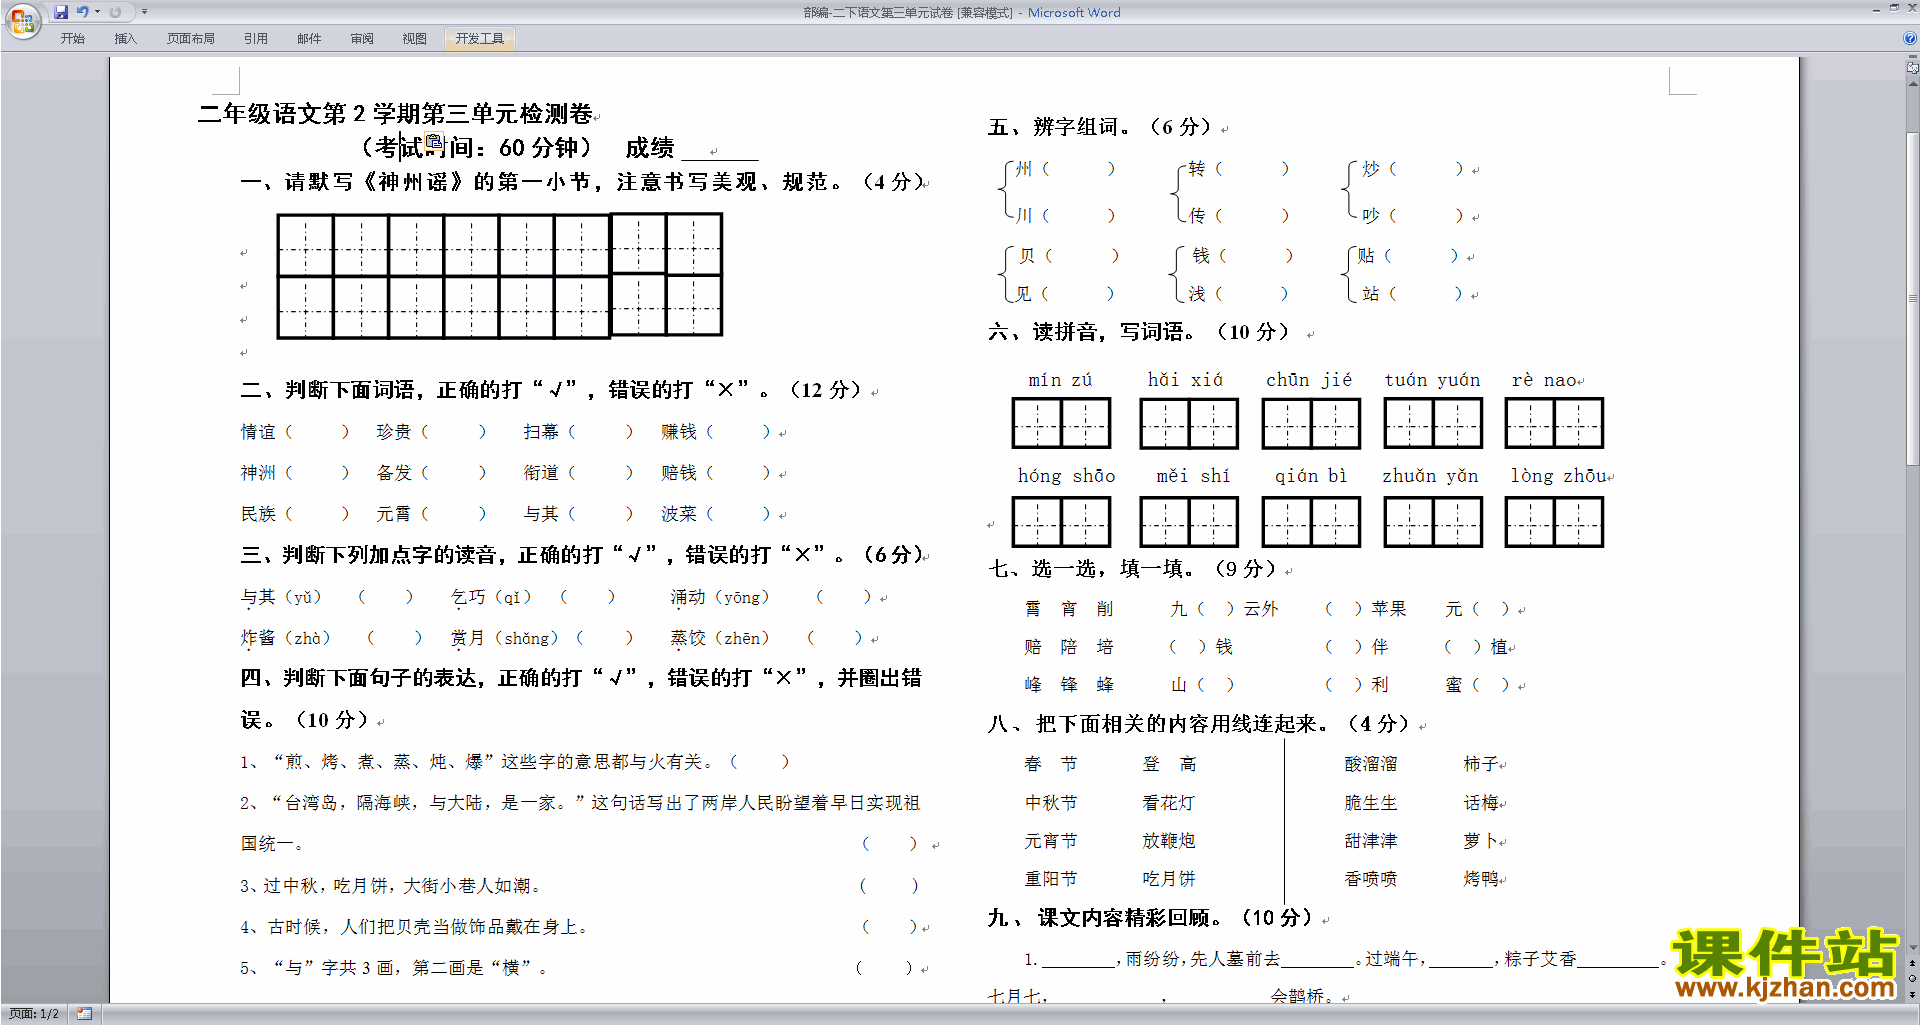
Task: Click the text 乞巧（qǐ）
Action: (491, 597)
